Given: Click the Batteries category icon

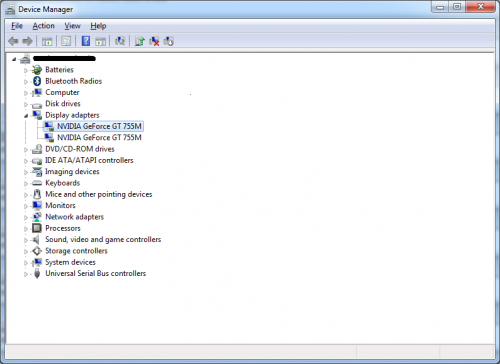Looking at the screenshot, I should tap(37, 70).
